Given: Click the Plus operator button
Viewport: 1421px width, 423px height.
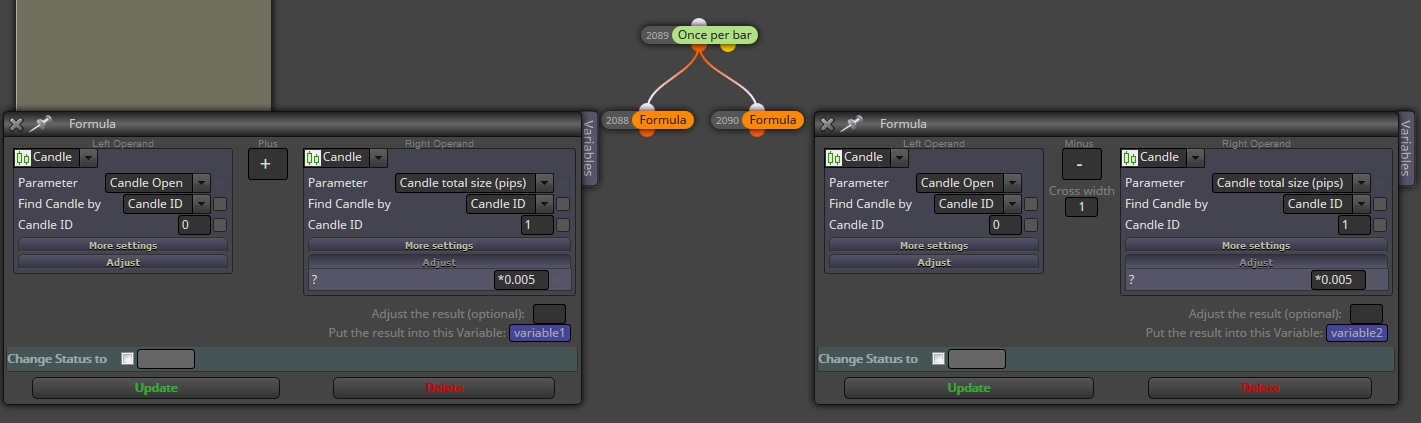Looking at the screenshot, I should coord(267,164).
